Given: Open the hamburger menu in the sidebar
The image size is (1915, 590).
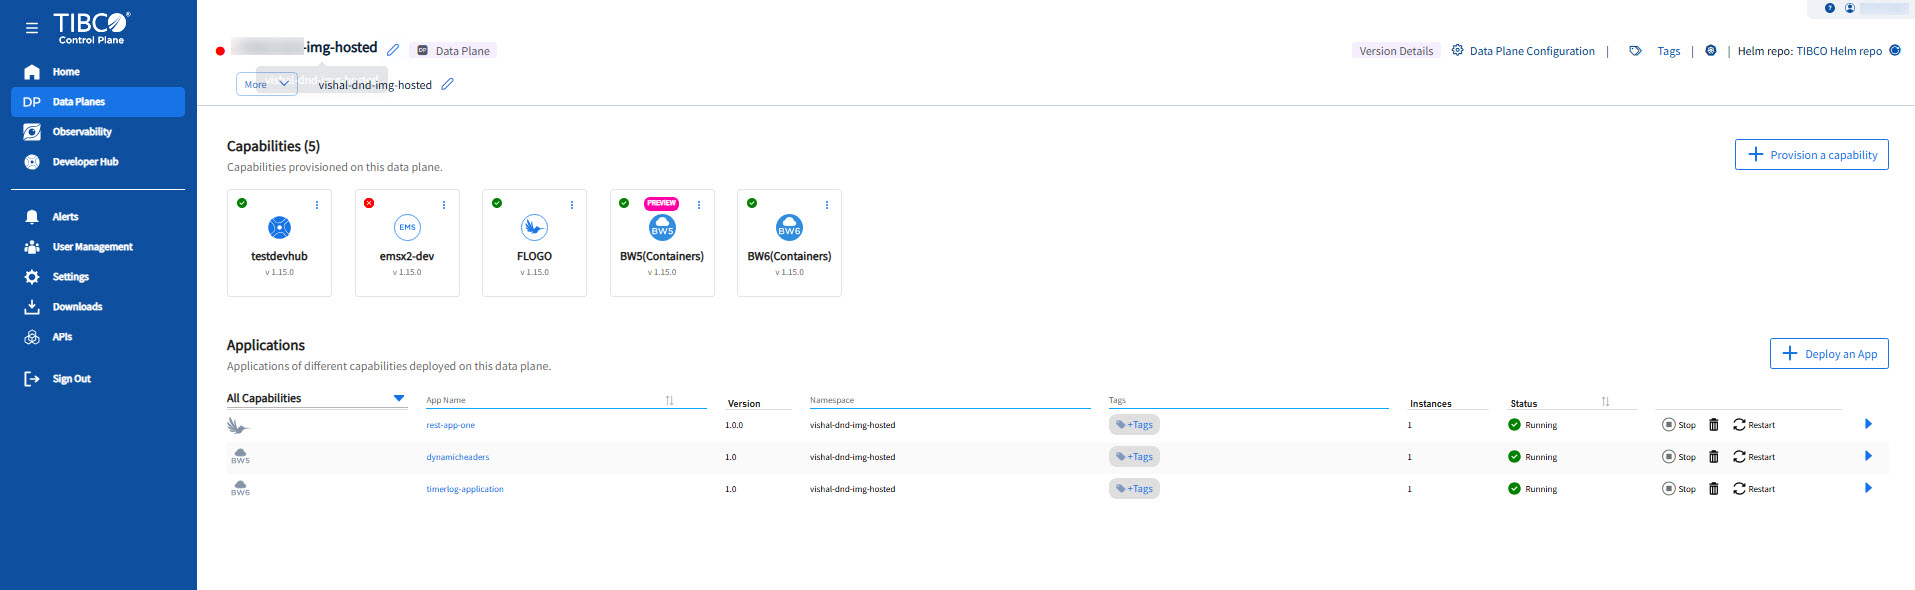Looking at the screenshot, I should tap(32, 28).
